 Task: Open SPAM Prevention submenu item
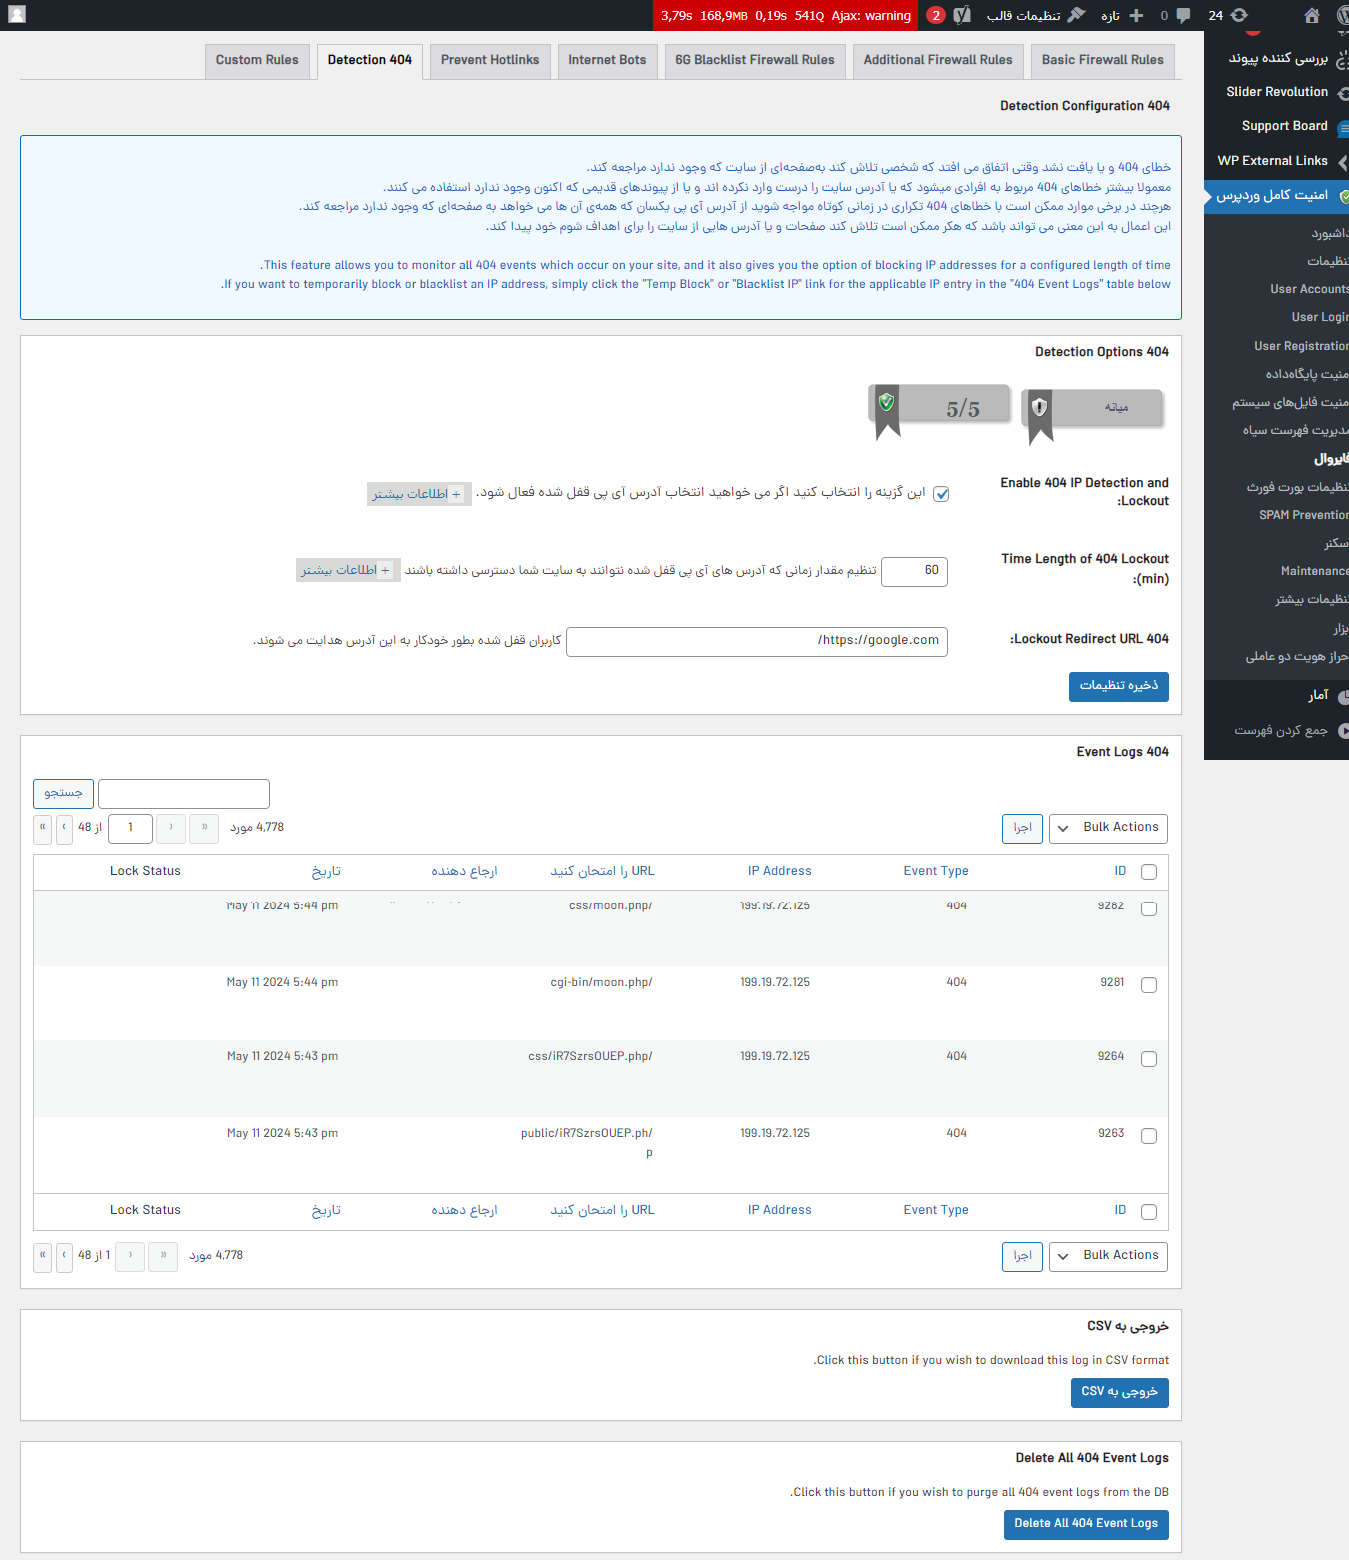pos(1303,515)
